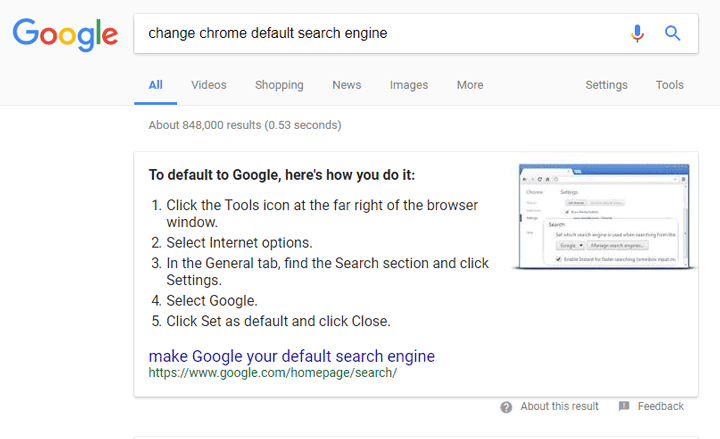Click the blue magnifier search icon
The image size is (720, 439).
pyautogui.click(x=673, y=33)
